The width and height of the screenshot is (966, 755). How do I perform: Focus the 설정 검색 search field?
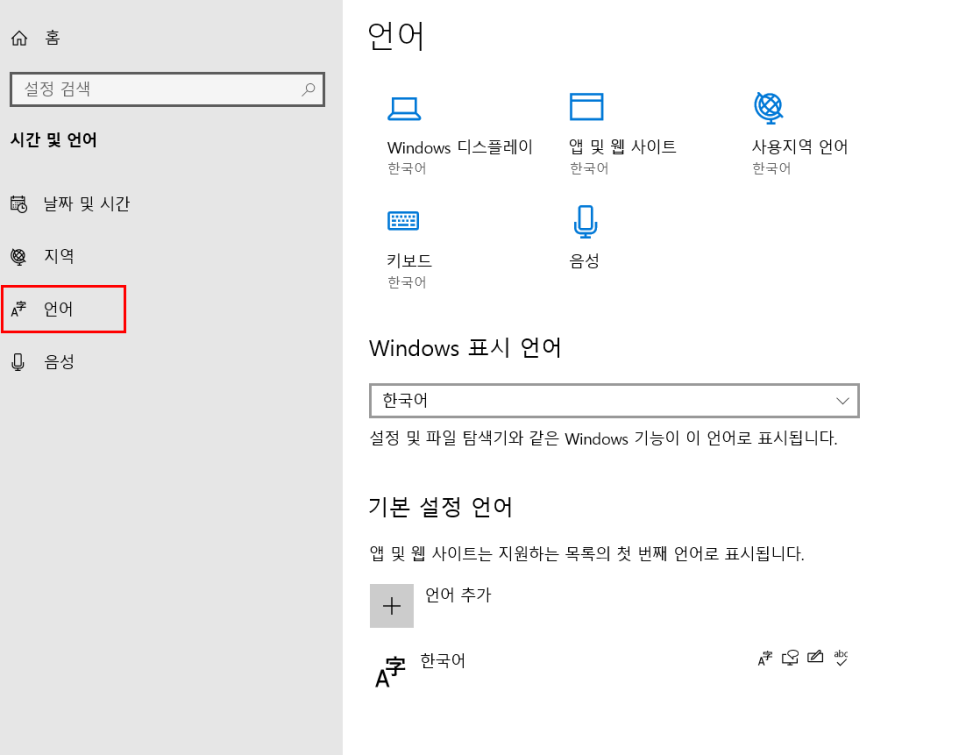[167, 89]
